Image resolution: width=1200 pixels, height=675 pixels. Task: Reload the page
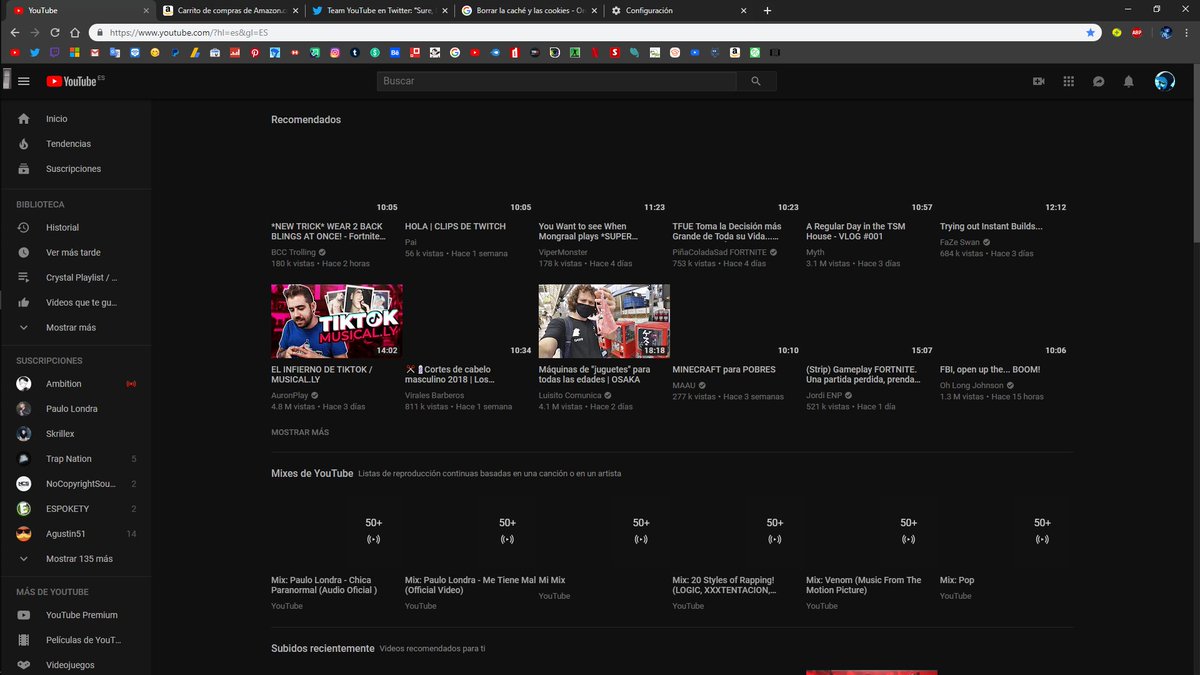(x=54, y=32)
